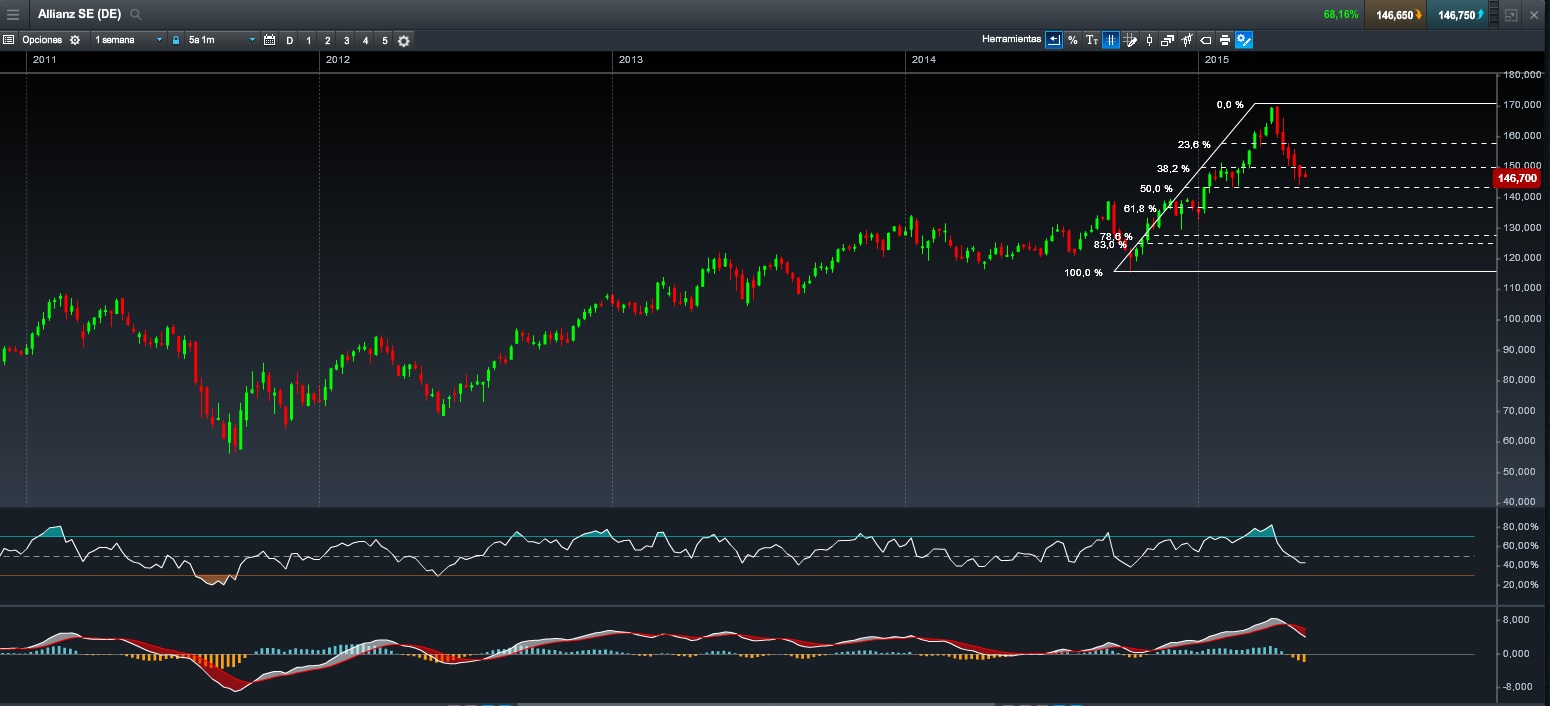Expand the '1 semana' interval dropdown

pos(128,40)
